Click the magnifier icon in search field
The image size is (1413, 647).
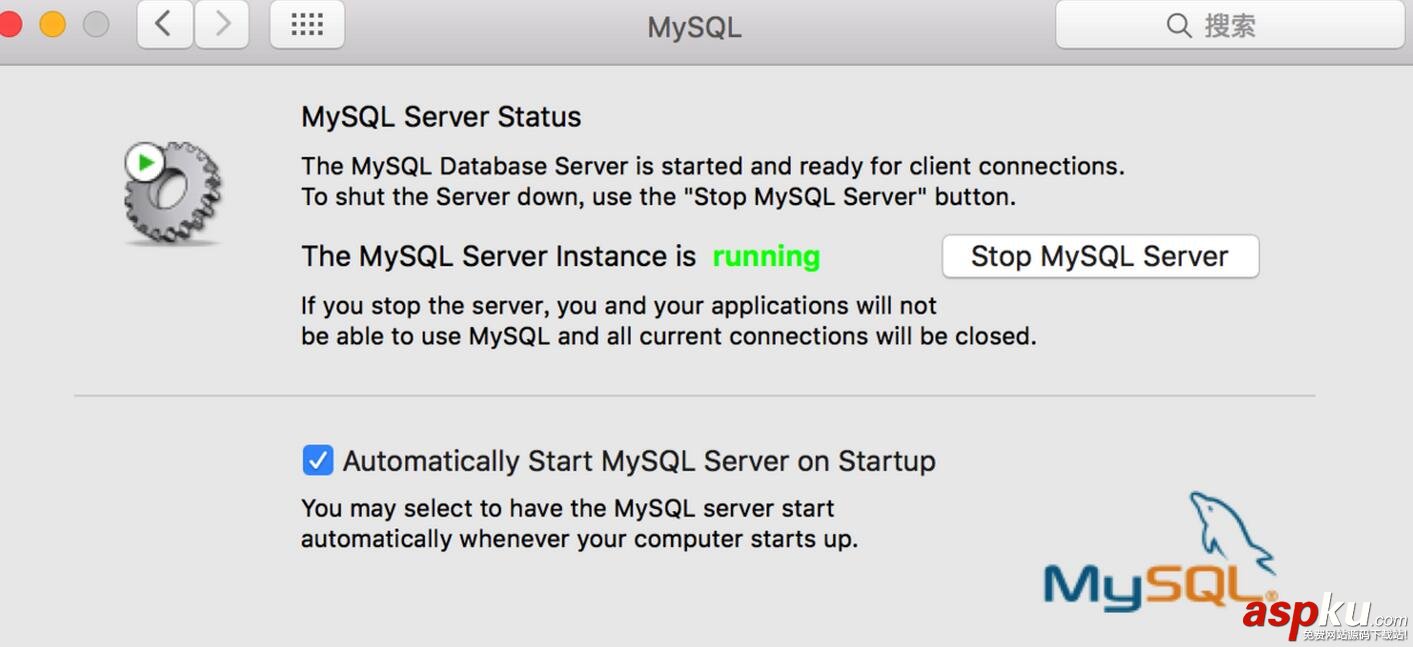pyautogui.click(x=1179, y=25)
